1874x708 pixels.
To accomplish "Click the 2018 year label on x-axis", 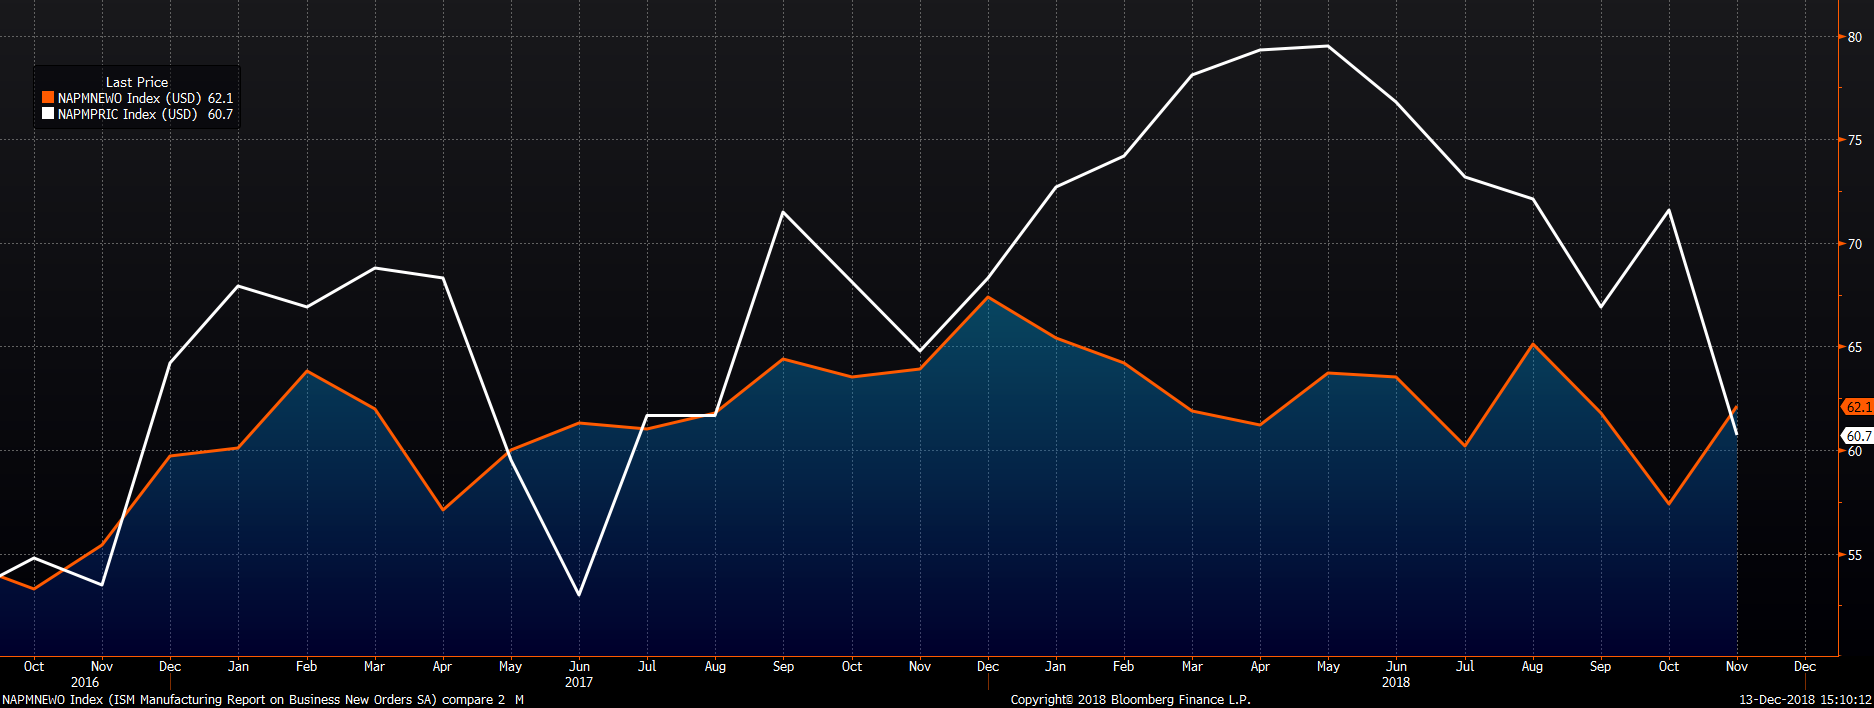I will (x=1396, y=682).
